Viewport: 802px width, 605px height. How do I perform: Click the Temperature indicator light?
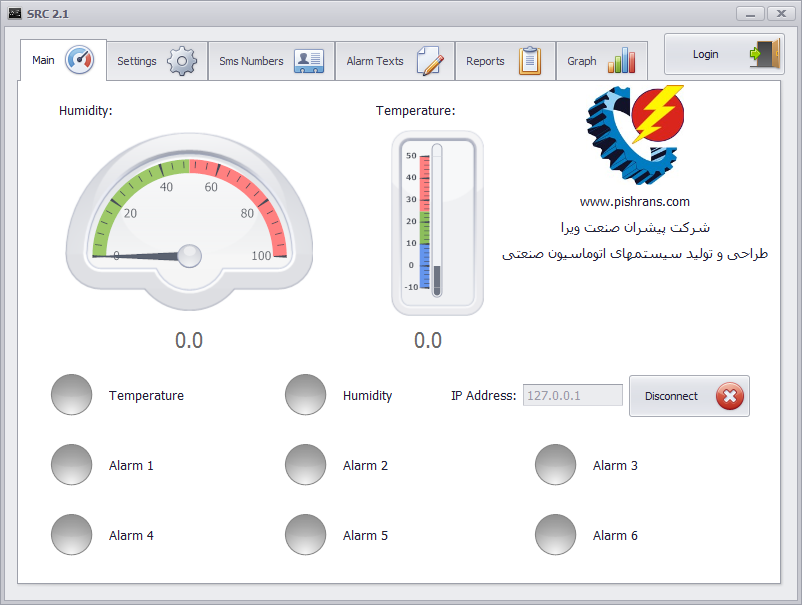pyautogui.click(x=72, y=394)
